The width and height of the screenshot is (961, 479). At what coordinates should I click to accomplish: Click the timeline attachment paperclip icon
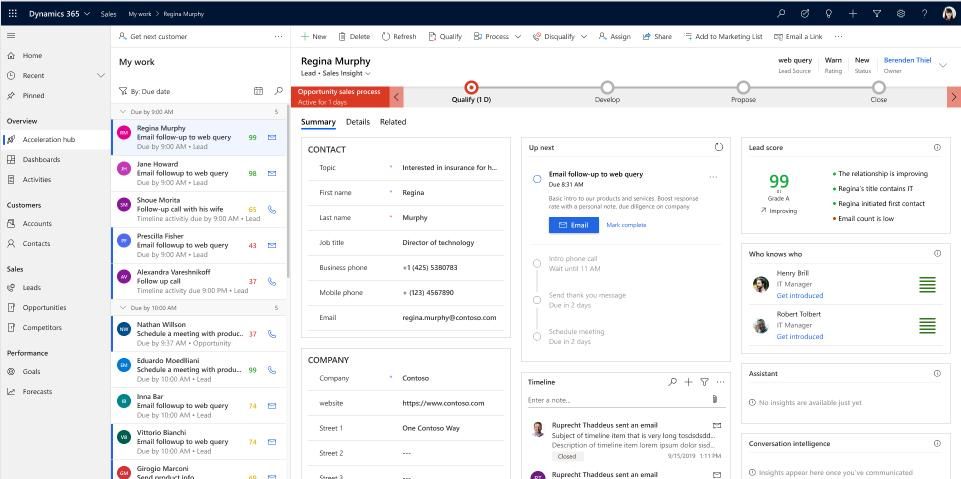pyautogui.click(x=714, y=400)
